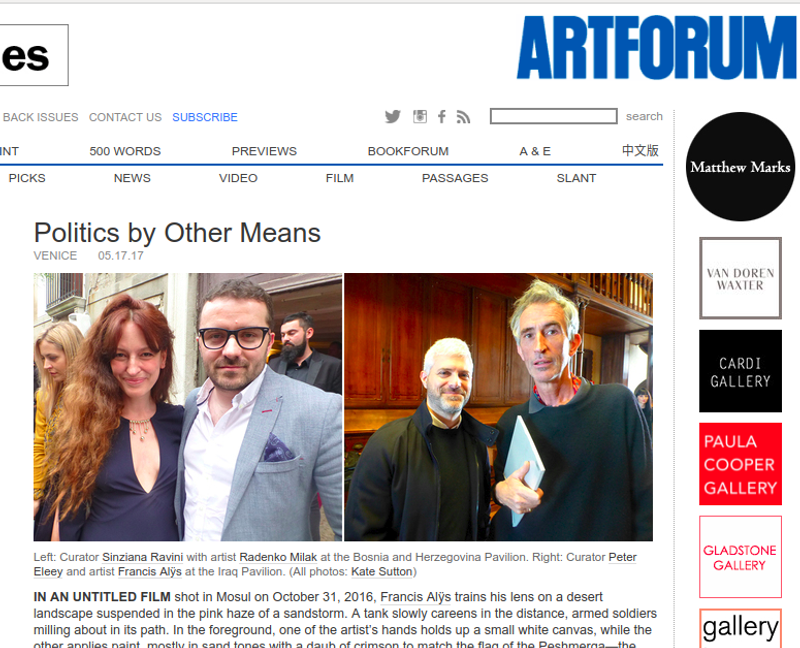Follow the Francis Alÿs link in article text

pyautogui.click(x=415, y=597)
